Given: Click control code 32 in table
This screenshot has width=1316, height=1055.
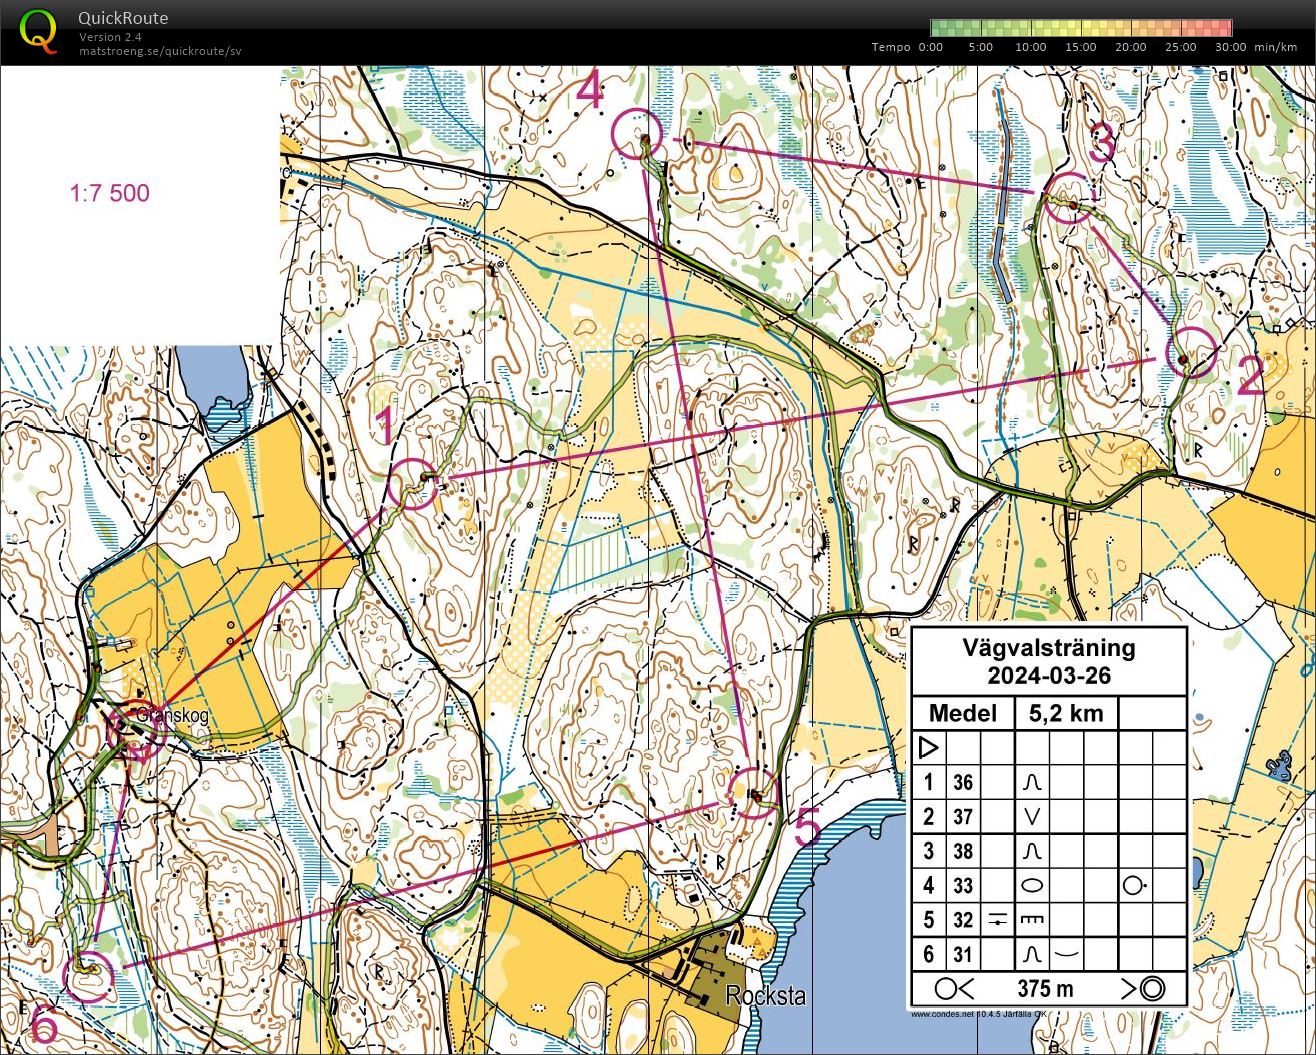Looking at the screenshot, I should (x=962, y=919).
